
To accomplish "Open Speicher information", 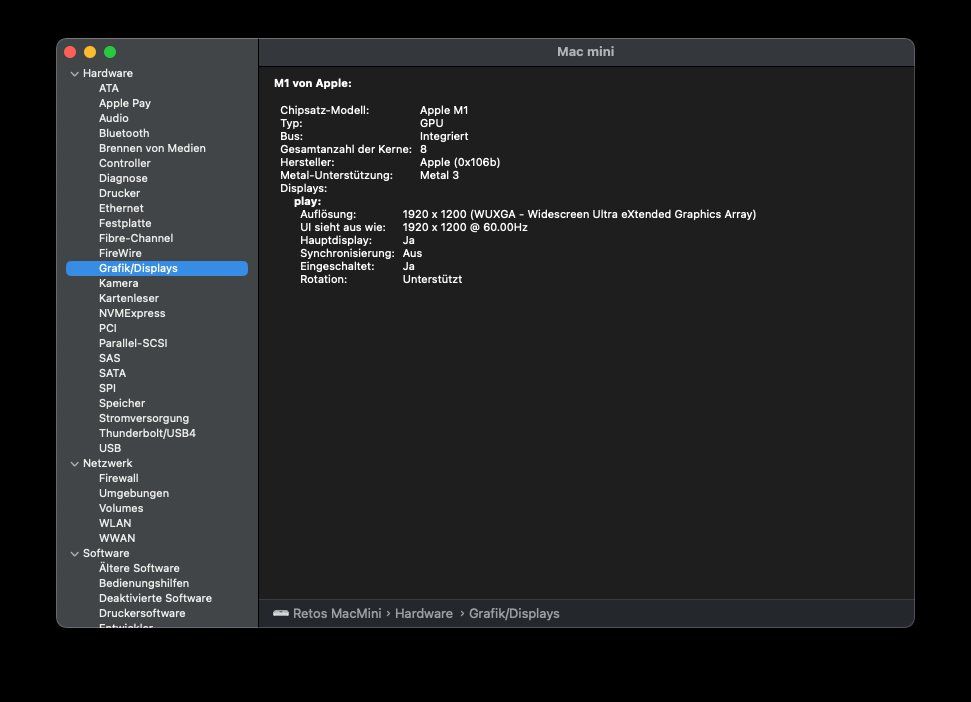I will click(x=121, y=403).
